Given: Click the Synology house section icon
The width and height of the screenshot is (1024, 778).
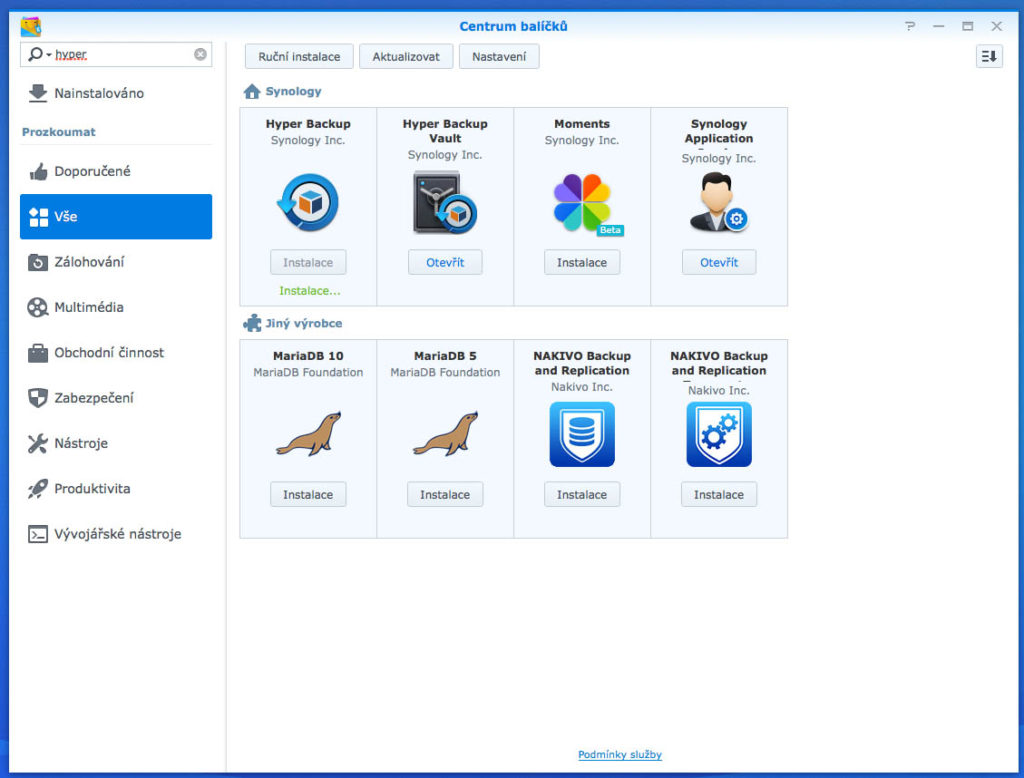Looking at the screenshot, I should click(x=251, y=91).
